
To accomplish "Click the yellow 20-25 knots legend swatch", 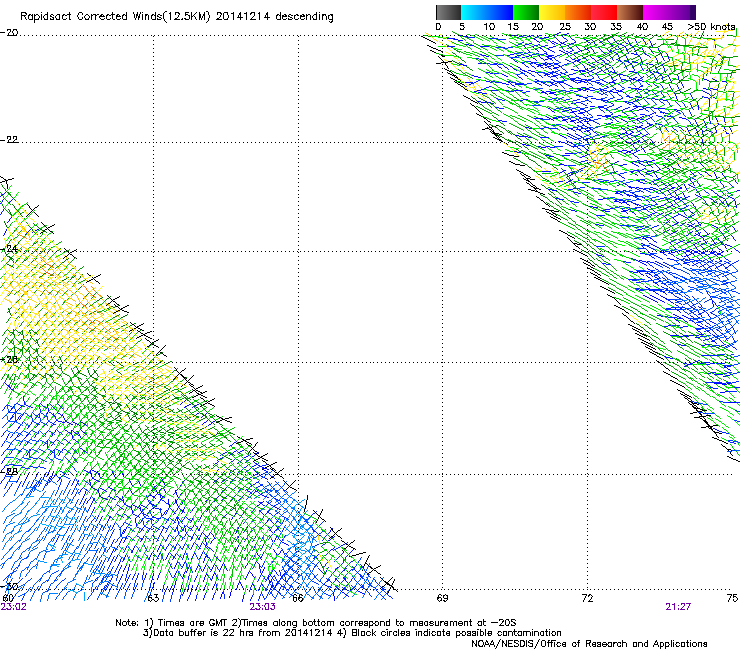I will click(x=552, y=12).
